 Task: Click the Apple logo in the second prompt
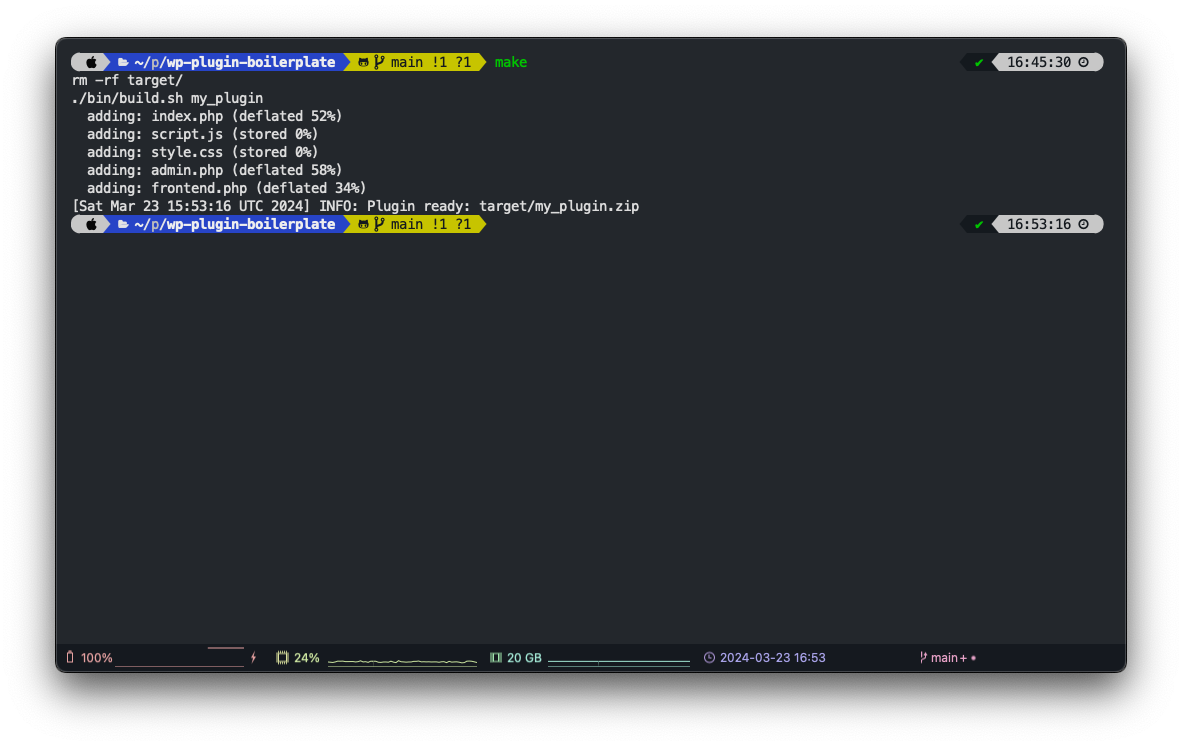pos(91,225)
